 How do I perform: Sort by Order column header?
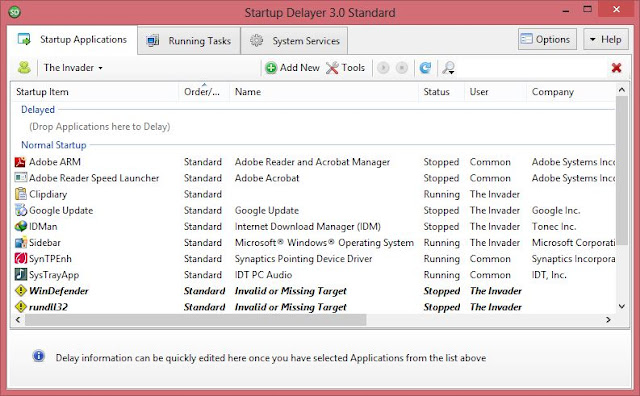coord(204,92)
